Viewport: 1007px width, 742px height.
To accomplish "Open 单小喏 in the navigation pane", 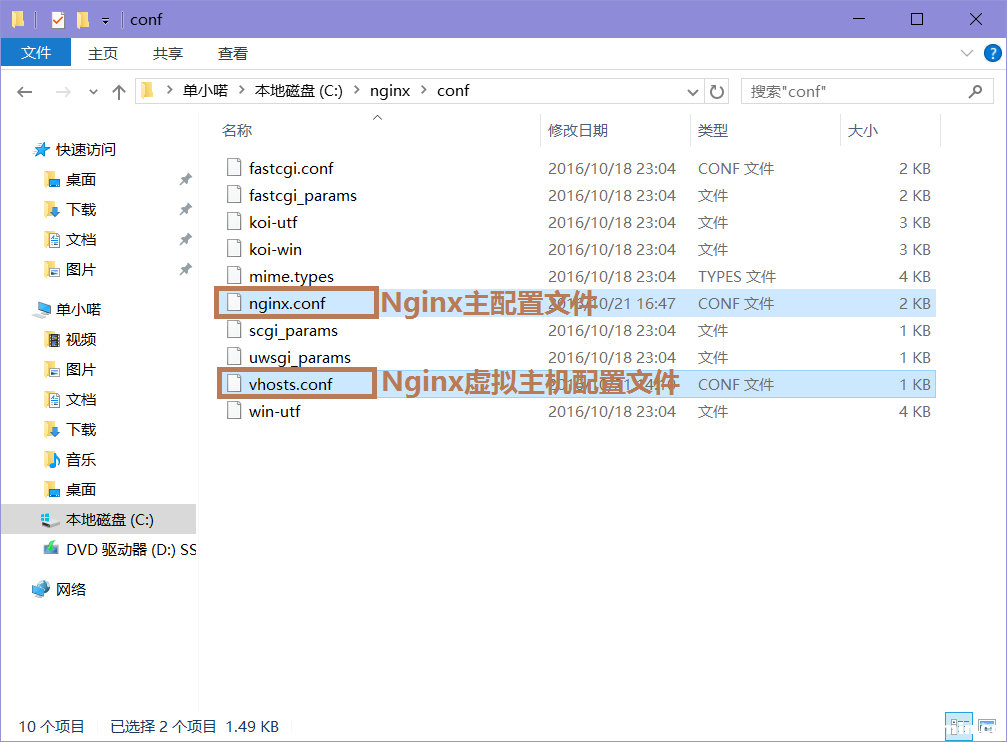I will pos(78,310).
